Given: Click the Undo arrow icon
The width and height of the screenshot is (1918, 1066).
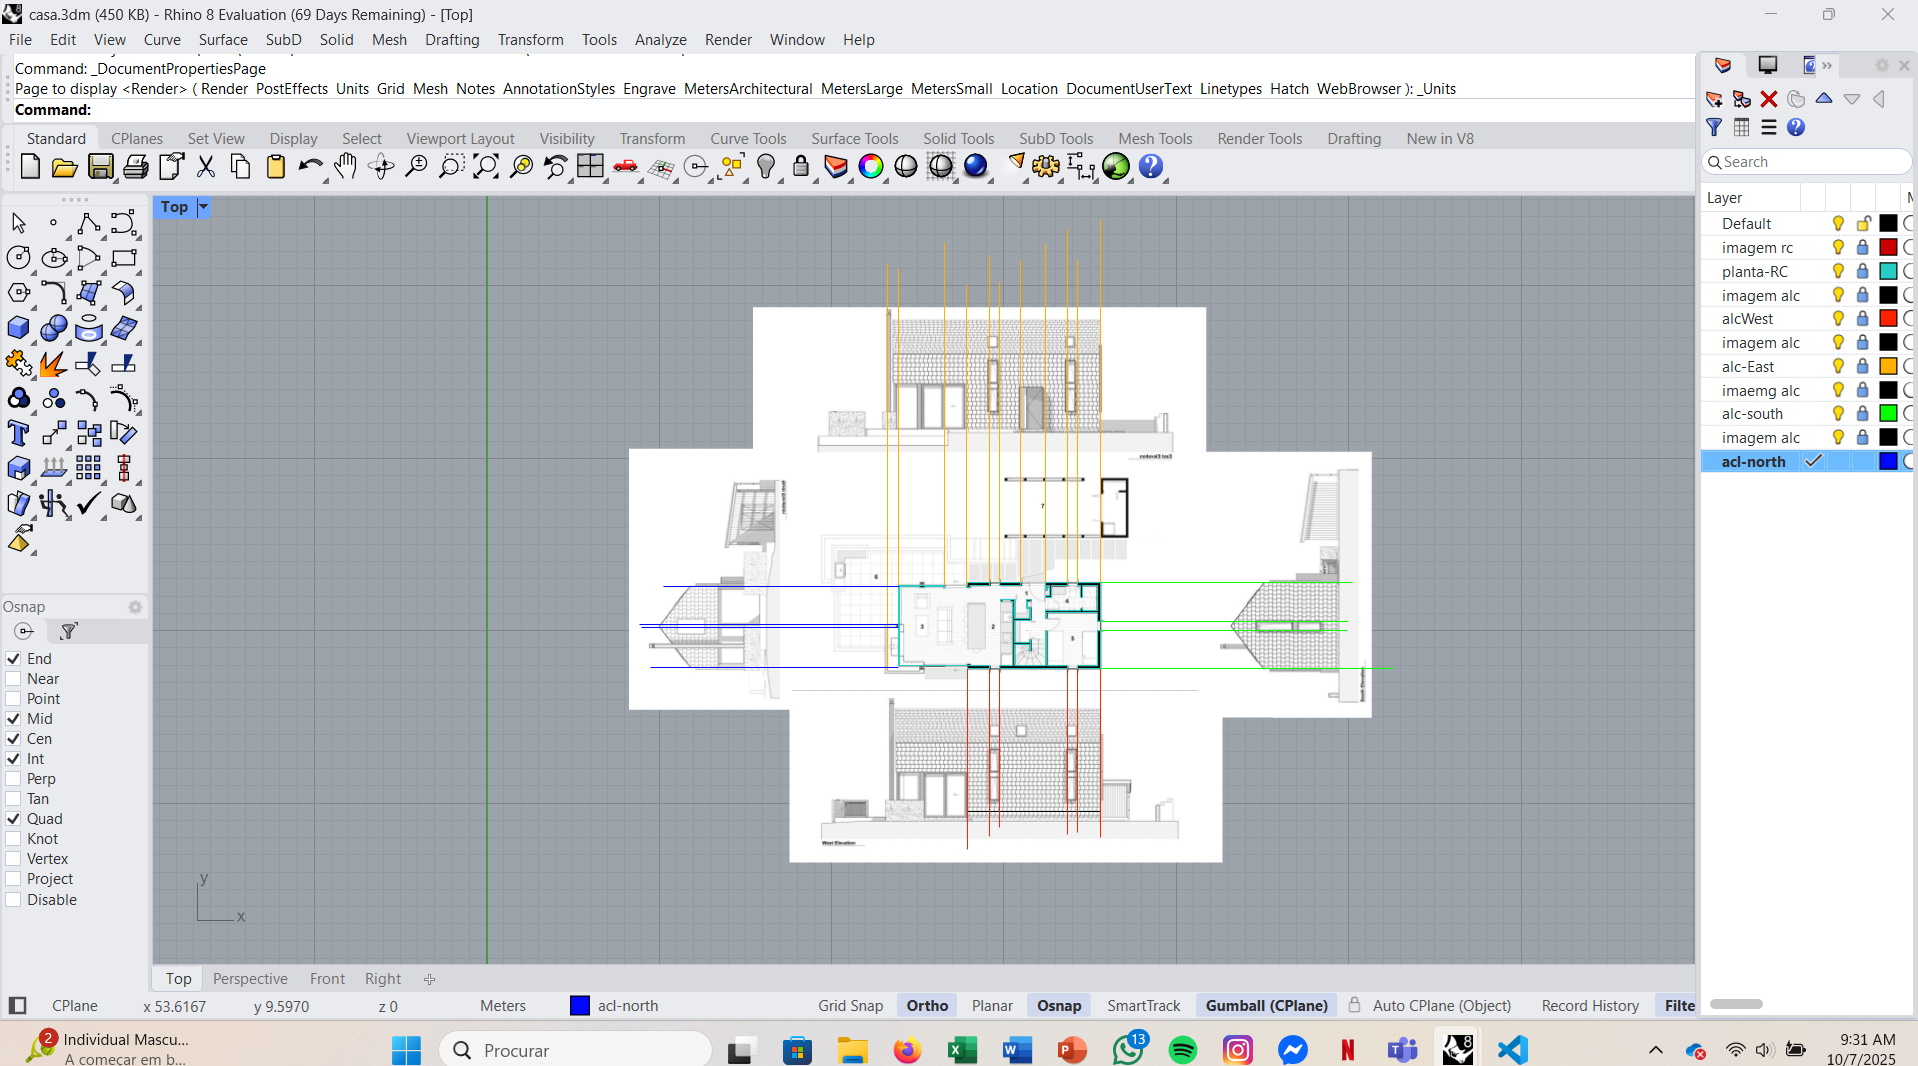Looking at the screenshot, I should (x=310, y=167).
